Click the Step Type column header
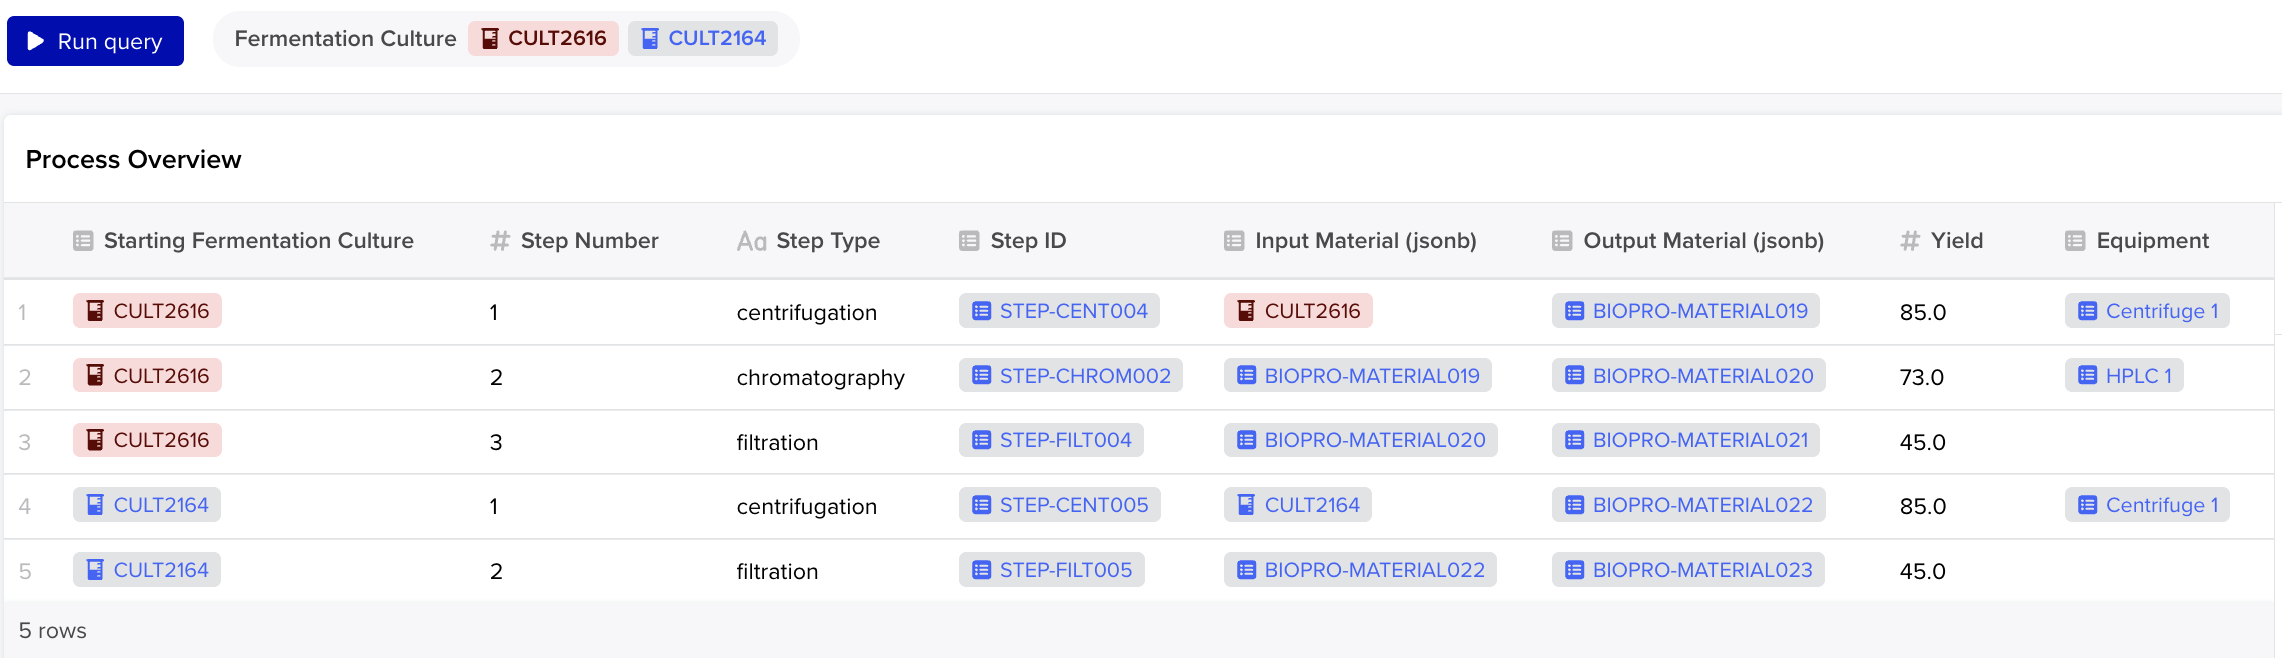Image resolution: width=2282 pixels, height=658 pixels. (828, 241)
